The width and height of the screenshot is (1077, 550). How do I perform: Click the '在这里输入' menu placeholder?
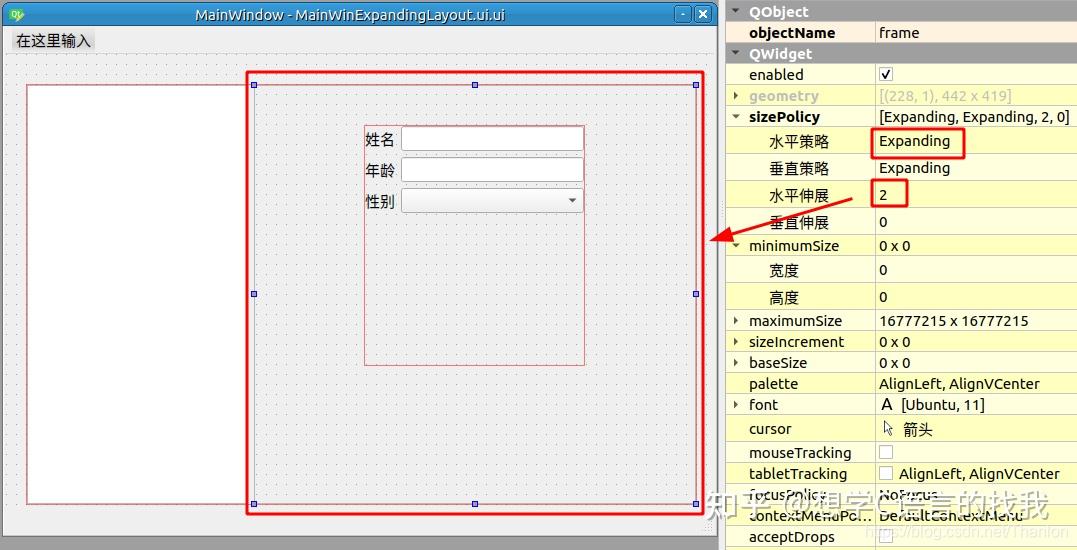tap(53, 41)
